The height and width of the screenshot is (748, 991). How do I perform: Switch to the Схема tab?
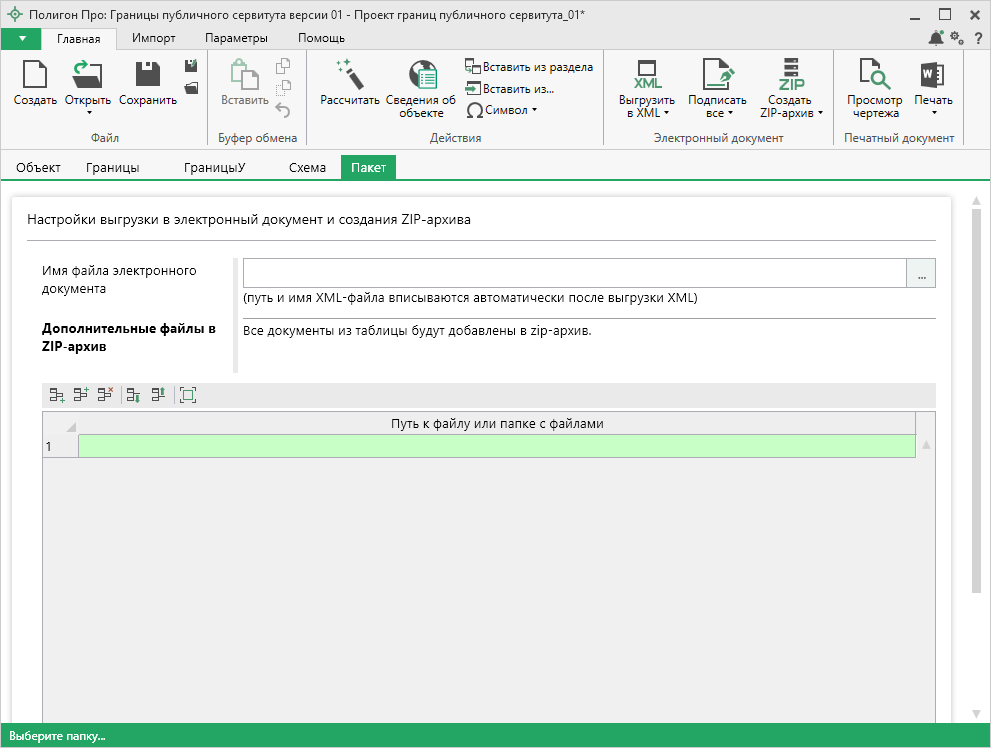coord(307,167)
